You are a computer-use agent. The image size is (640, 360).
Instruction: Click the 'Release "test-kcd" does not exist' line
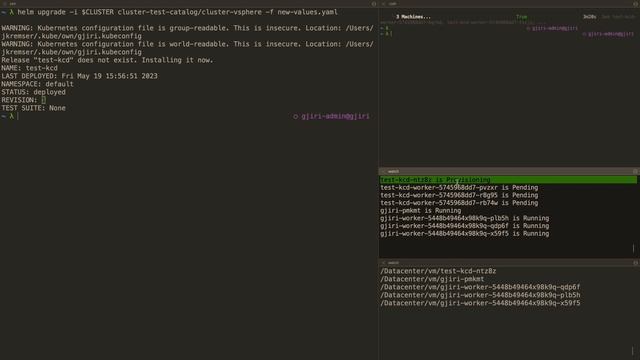[107, 60]
